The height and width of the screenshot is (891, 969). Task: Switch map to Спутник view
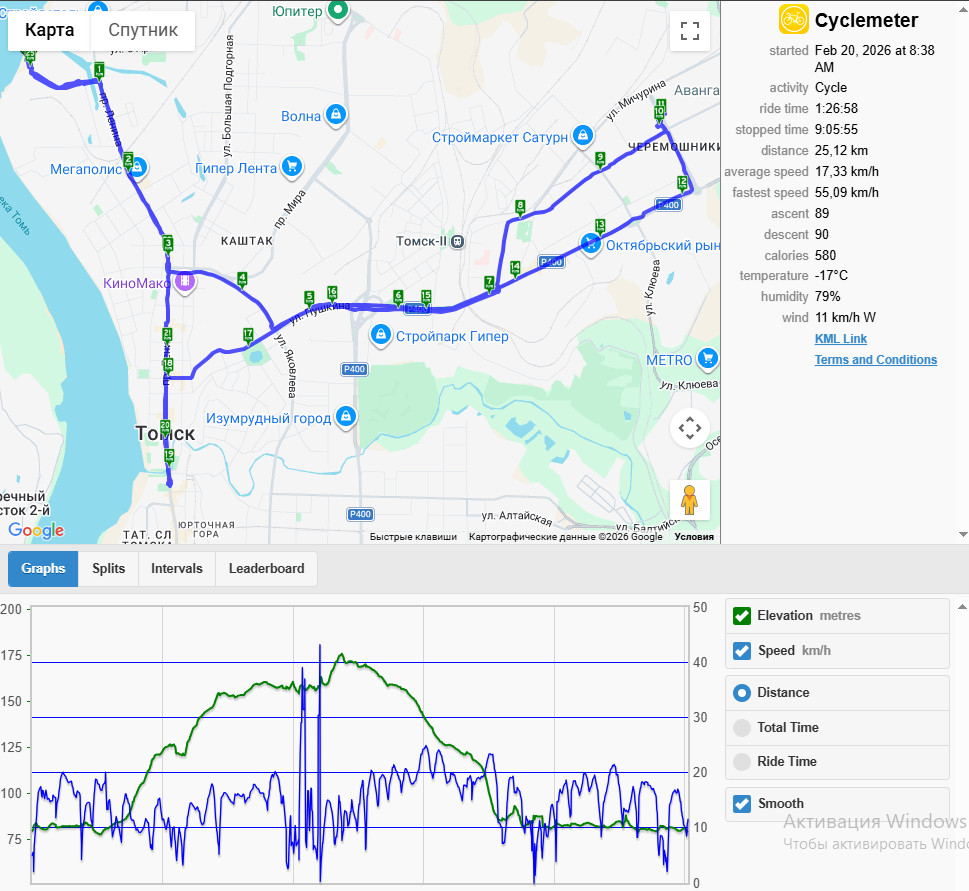point(143,30)
